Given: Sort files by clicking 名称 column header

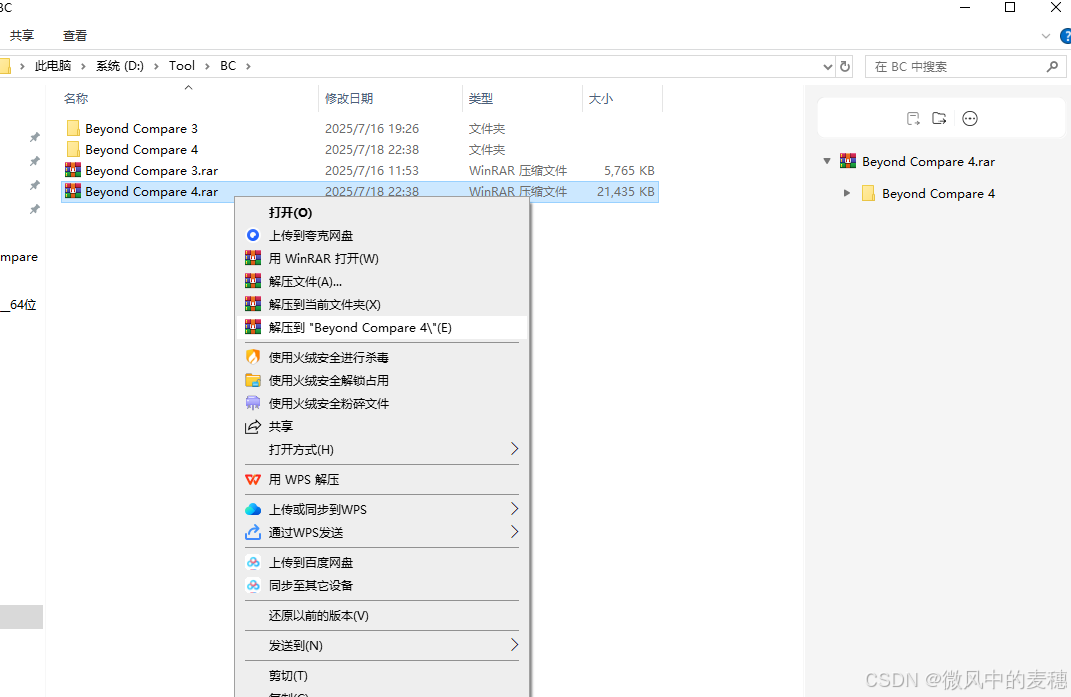Looking at the screenshot, I should [x=75, y=98].
